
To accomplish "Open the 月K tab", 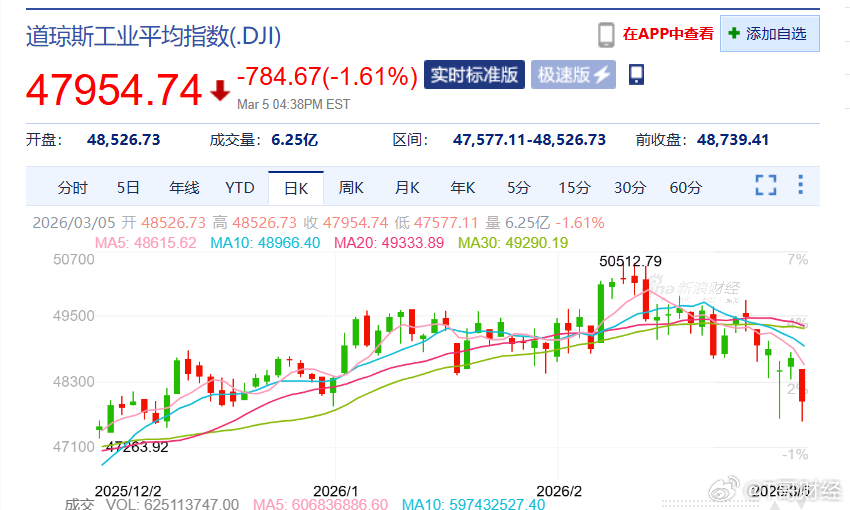I will click(x=407, y=188).
